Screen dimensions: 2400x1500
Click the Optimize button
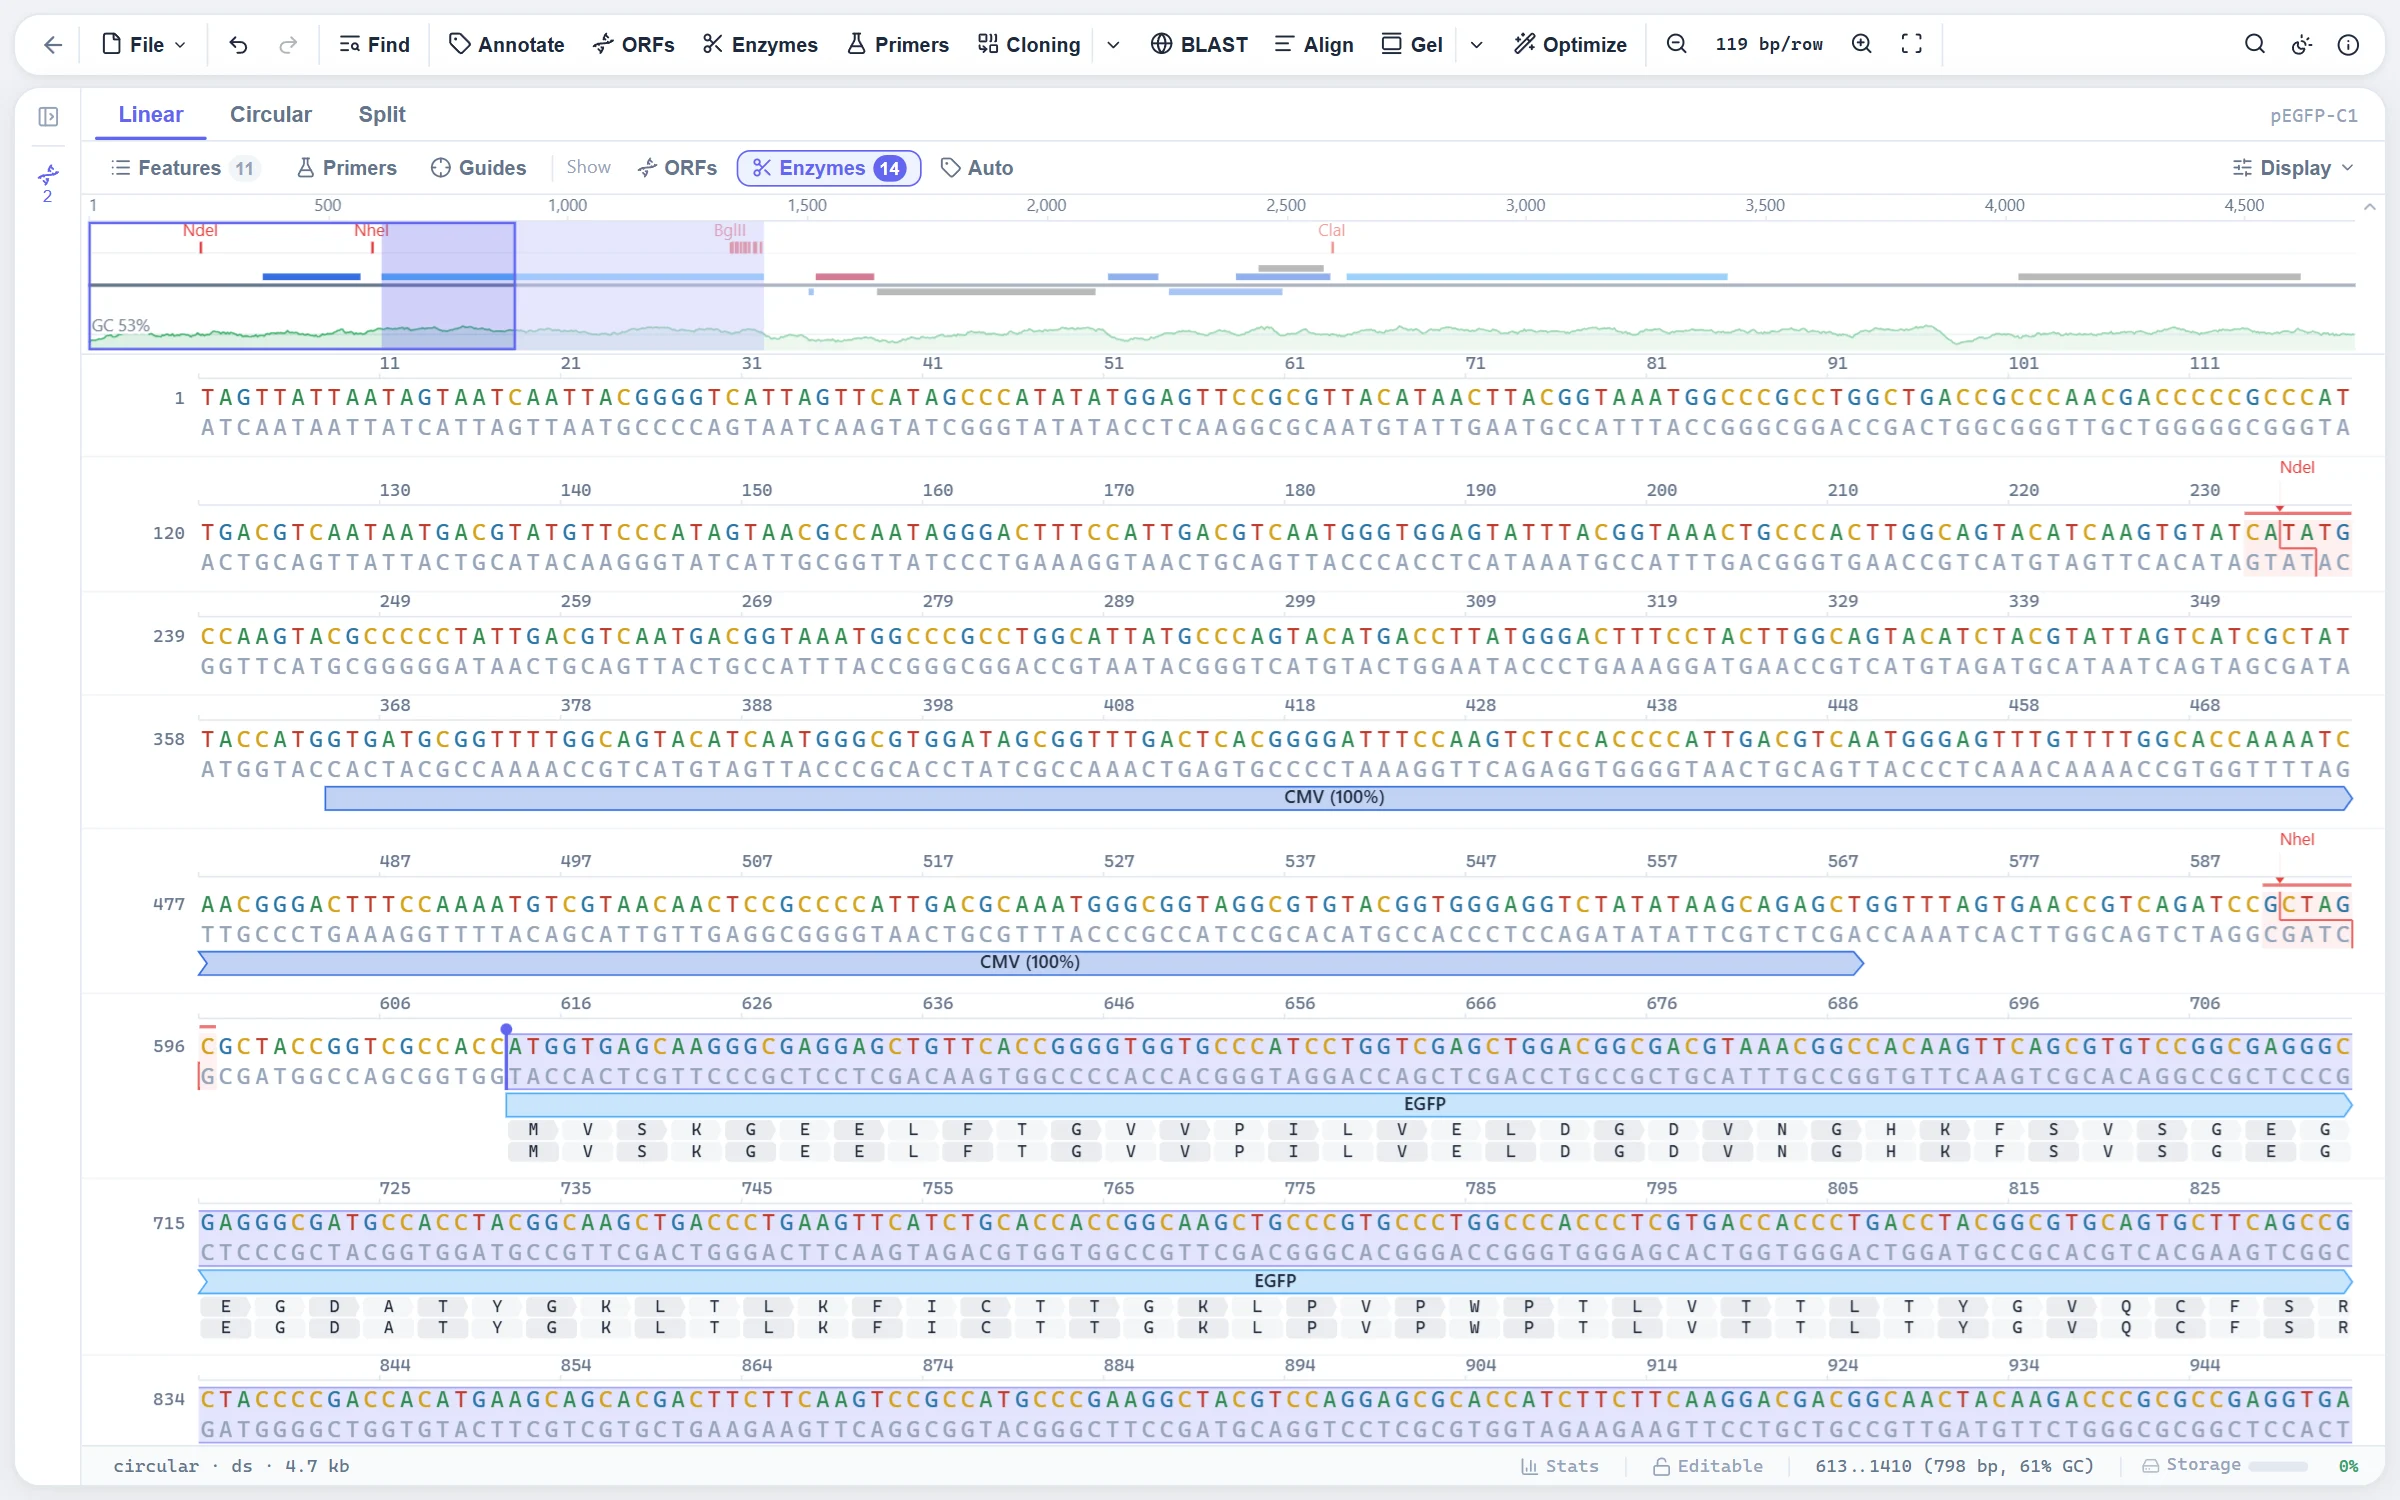(x=1571, y=45)
